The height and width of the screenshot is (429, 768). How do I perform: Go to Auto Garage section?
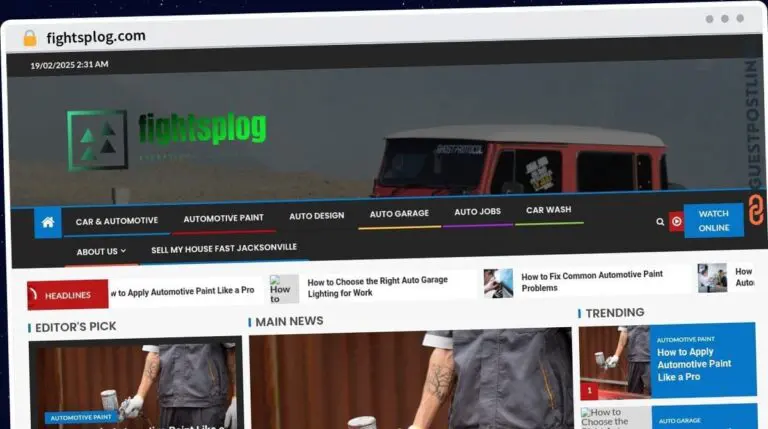point(399,214)
